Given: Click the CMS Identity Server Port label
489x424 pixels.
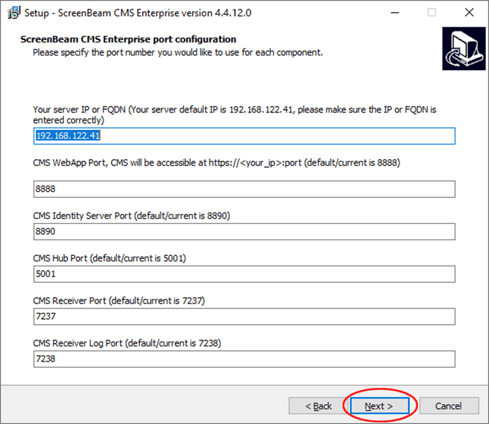Looking at the screenshot, I should (x=131, y=216).
